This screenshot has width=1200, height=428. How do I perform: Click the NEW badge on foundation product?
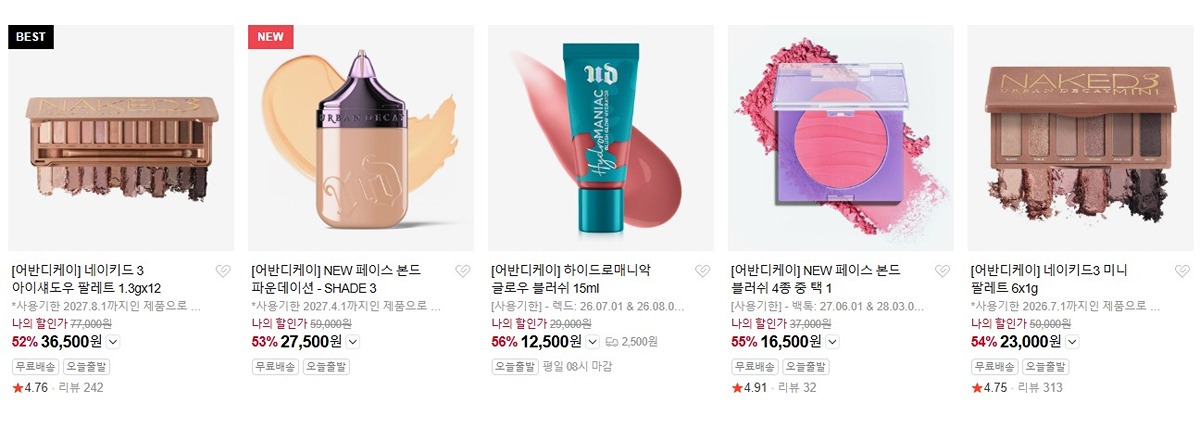270,37
